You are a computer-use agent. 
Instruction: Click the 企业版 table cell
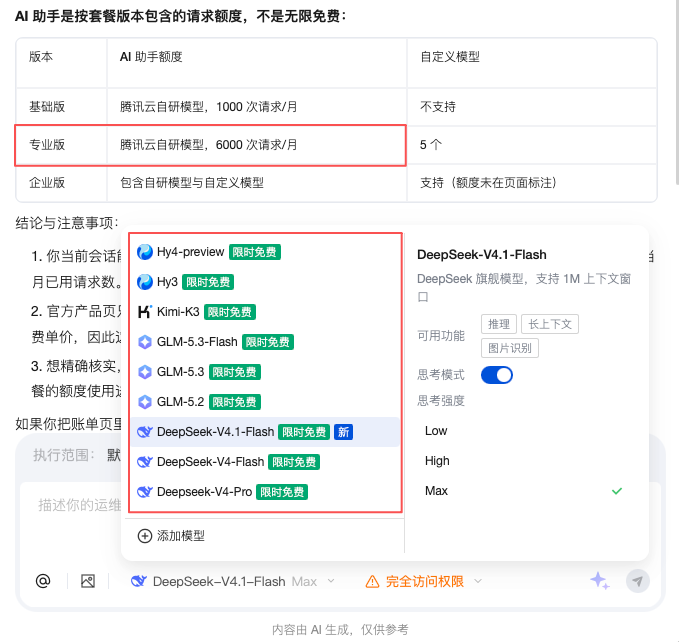pyautogui.click(x=61, y=183)
